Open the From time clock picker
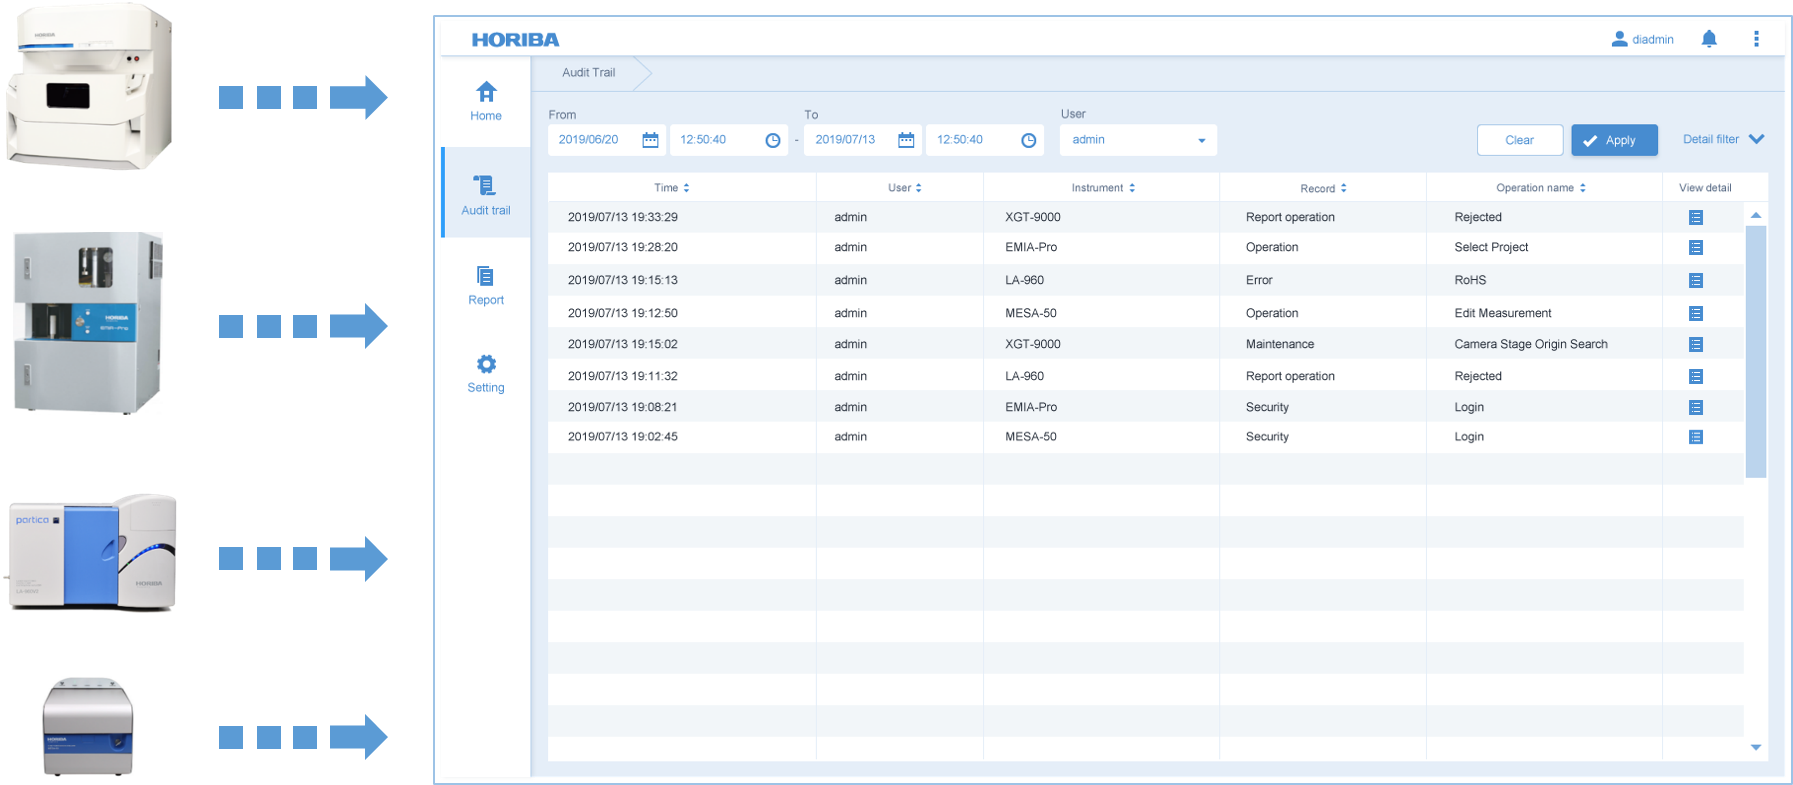Image resolution: width=1793 pixels, height=785 pixels. [772, 140]
